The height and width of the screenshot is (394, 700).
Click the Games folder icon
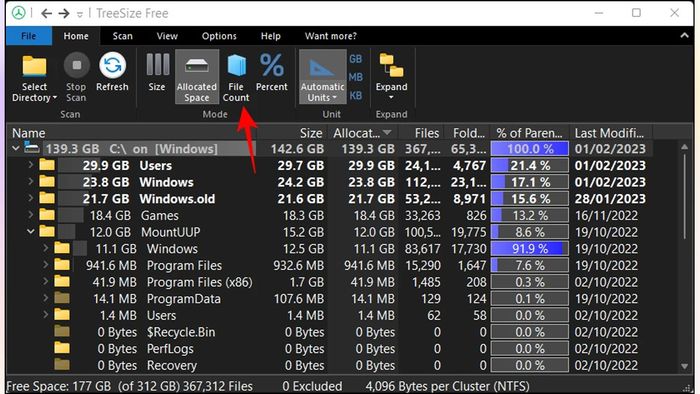(x=47, y=215)
